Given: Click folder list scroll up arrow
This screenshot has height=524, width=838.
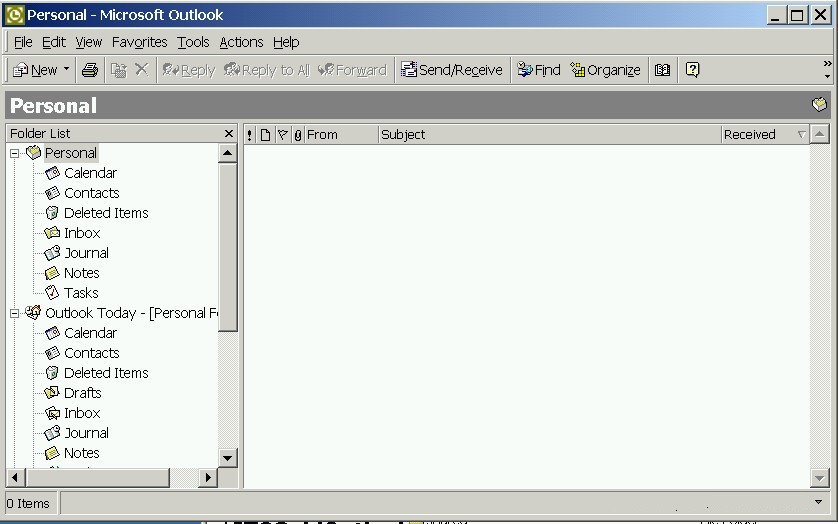Looking at the screenshot, I should tap(227, 153).
